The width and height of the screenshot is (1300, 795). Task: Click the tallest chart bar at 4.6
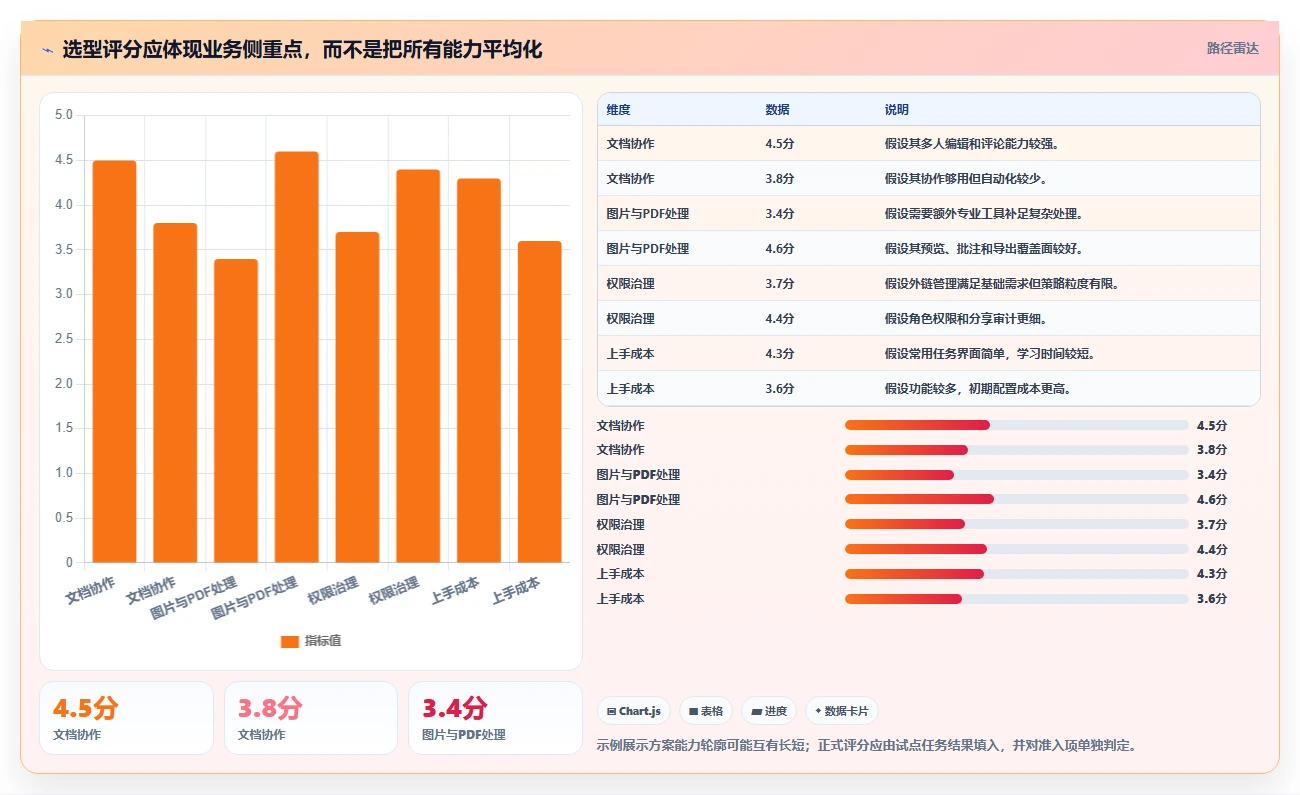[x=297, y=357]
